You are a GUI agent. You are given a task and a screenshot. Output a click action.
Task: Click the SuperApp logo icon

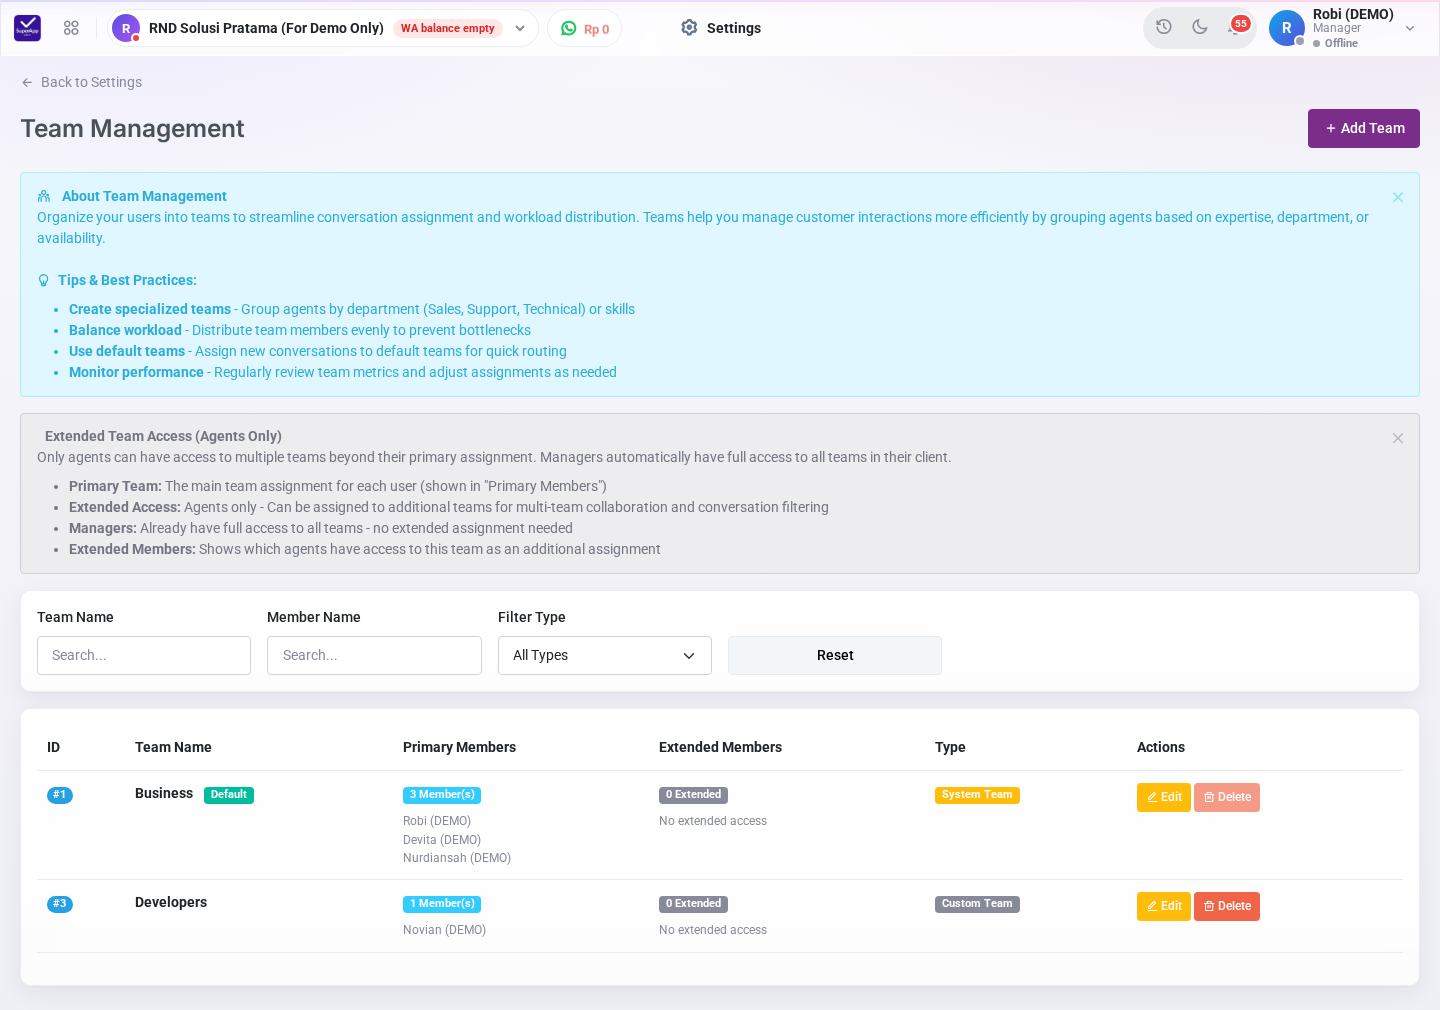(x=28, y=28)
